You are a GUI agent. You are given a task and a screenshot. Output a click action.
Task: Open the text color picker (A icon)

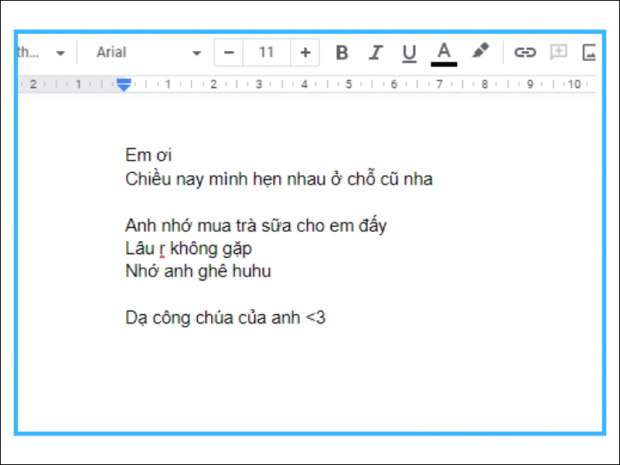tap(444, 54)
